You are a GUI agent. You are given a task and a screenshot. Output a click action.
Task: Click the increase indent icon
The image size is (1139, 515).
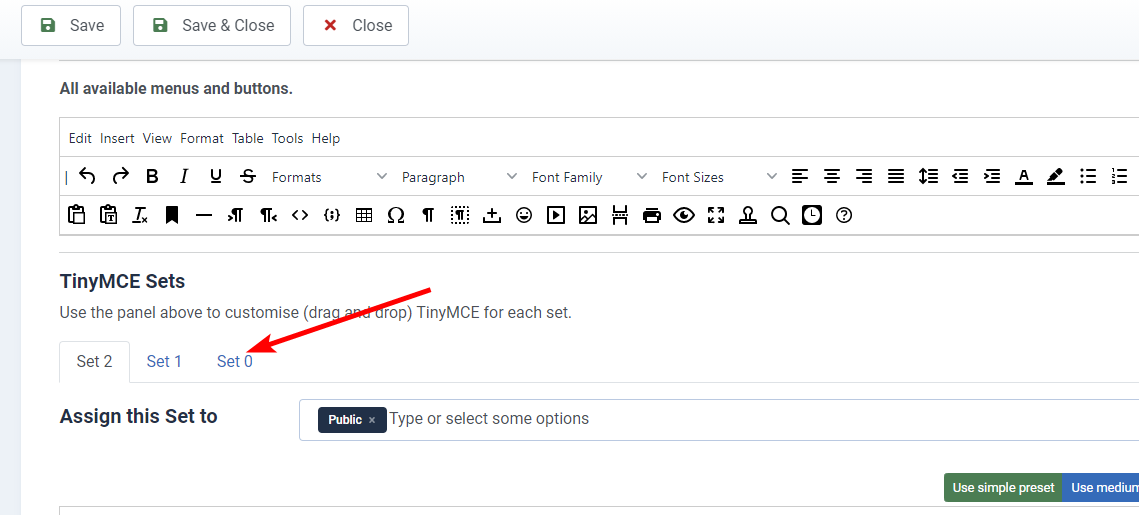tap(992, 177)
